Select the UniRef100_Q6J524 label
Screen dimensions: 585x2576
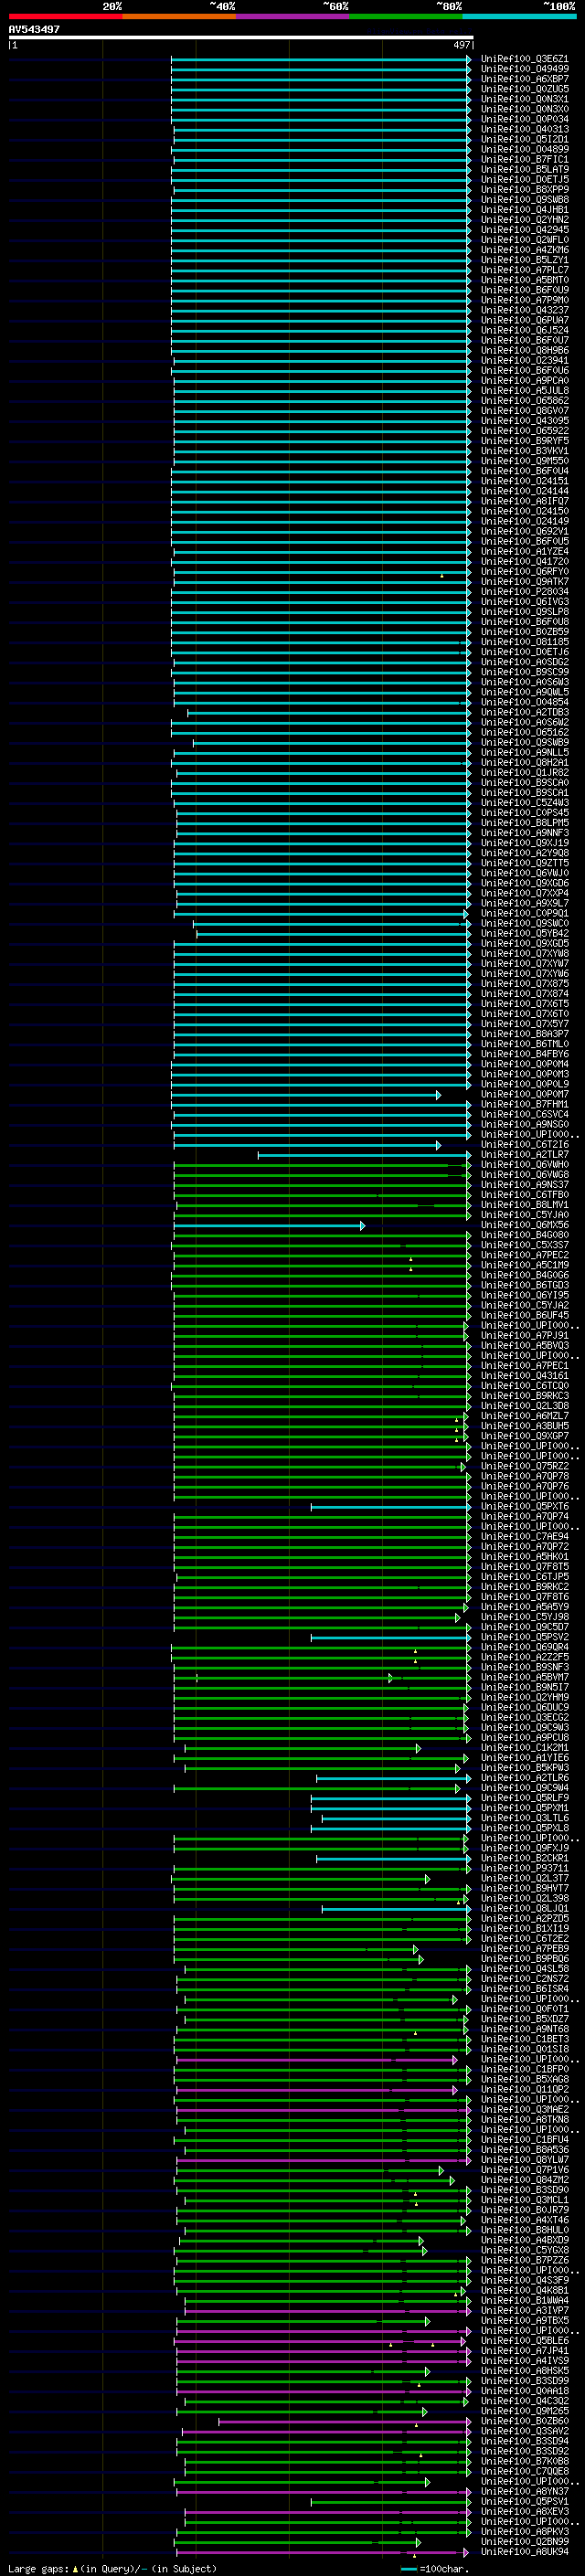[524, 330]
